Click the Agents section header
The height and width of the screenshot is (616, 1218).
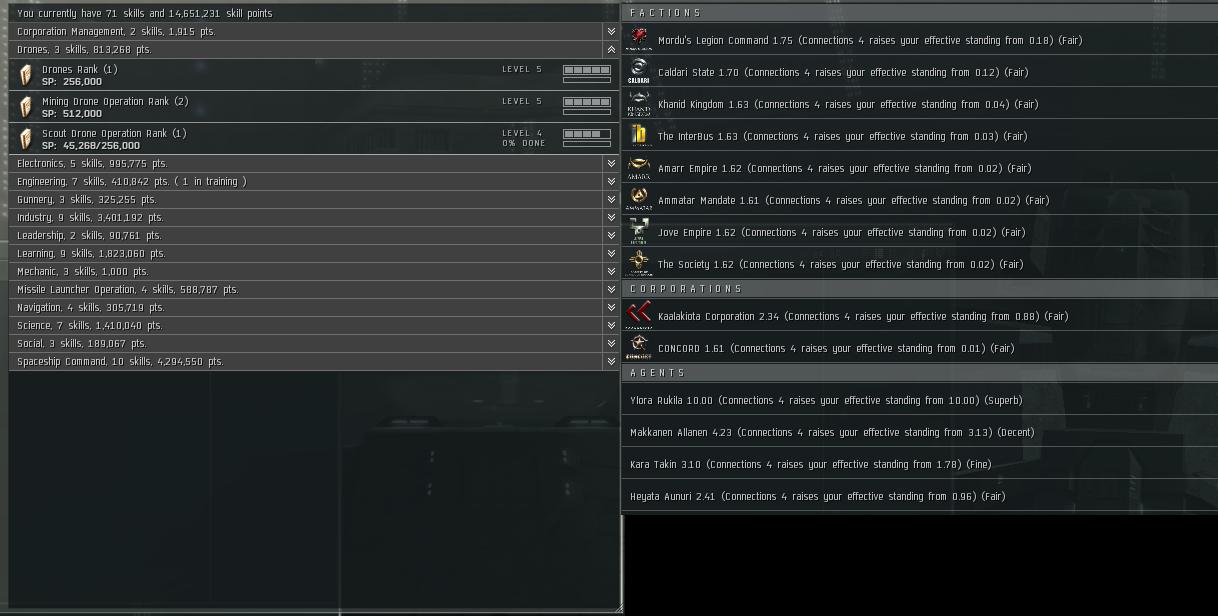920,373
